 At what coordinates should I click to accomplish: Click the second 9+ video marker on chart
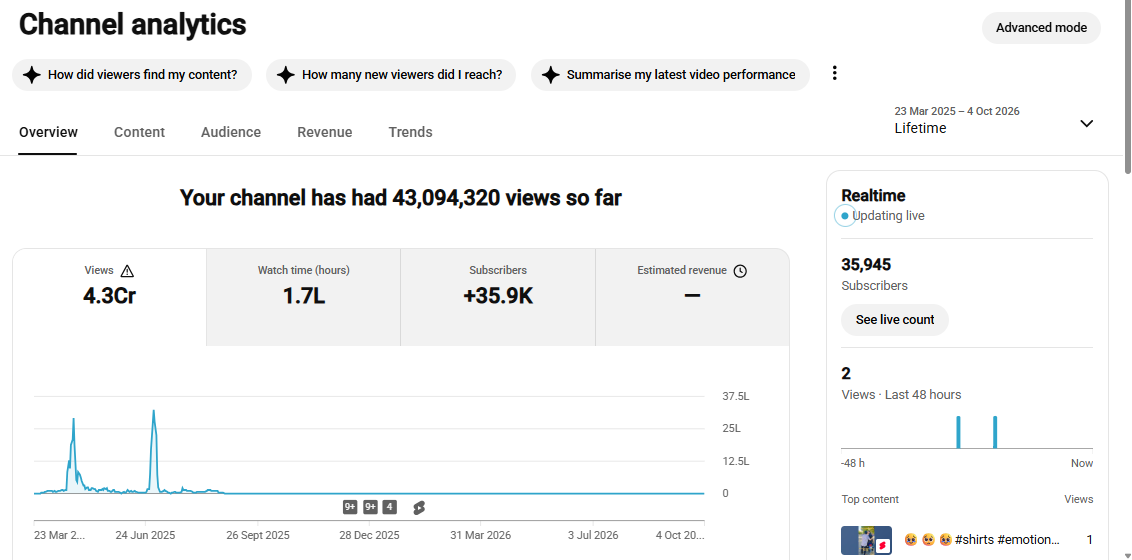pyautogui.click(x=370, y=507)
